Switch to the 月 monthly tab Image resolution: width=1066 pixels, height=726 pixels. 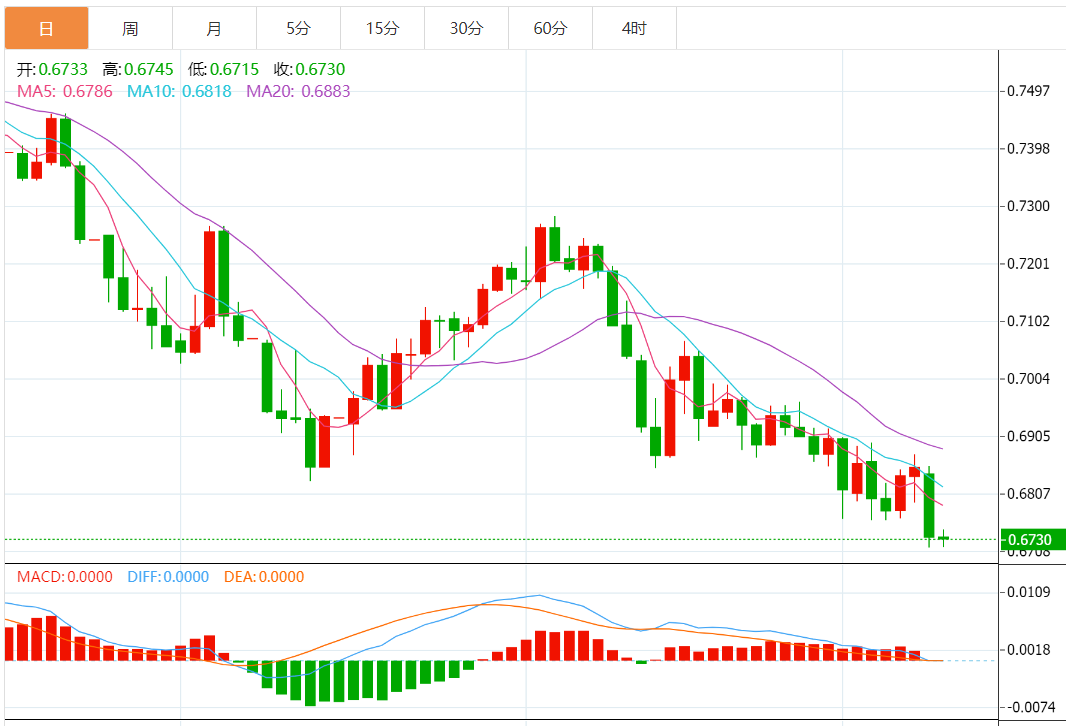[x=214, y=29]
